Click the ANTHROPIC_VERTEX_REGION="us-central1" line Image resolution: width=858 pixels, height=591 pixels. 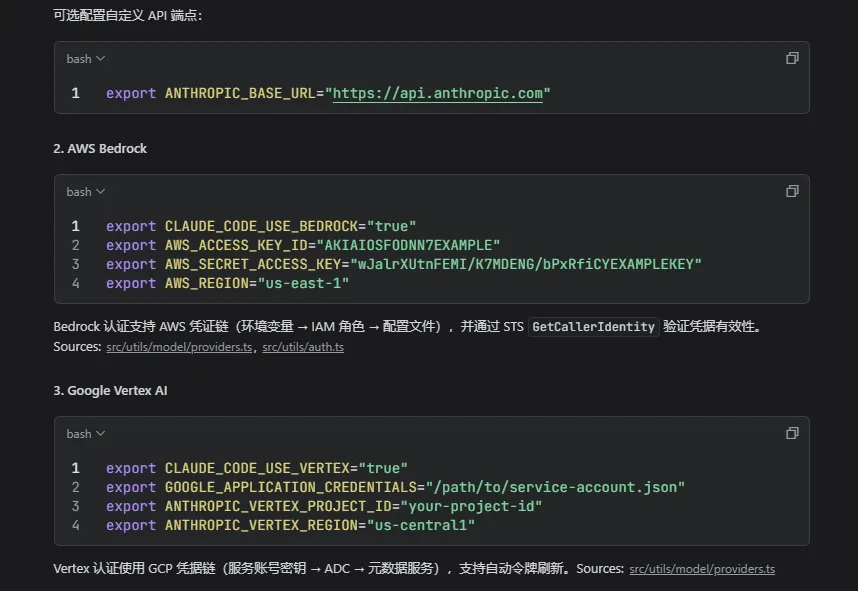tap(290, 525)
